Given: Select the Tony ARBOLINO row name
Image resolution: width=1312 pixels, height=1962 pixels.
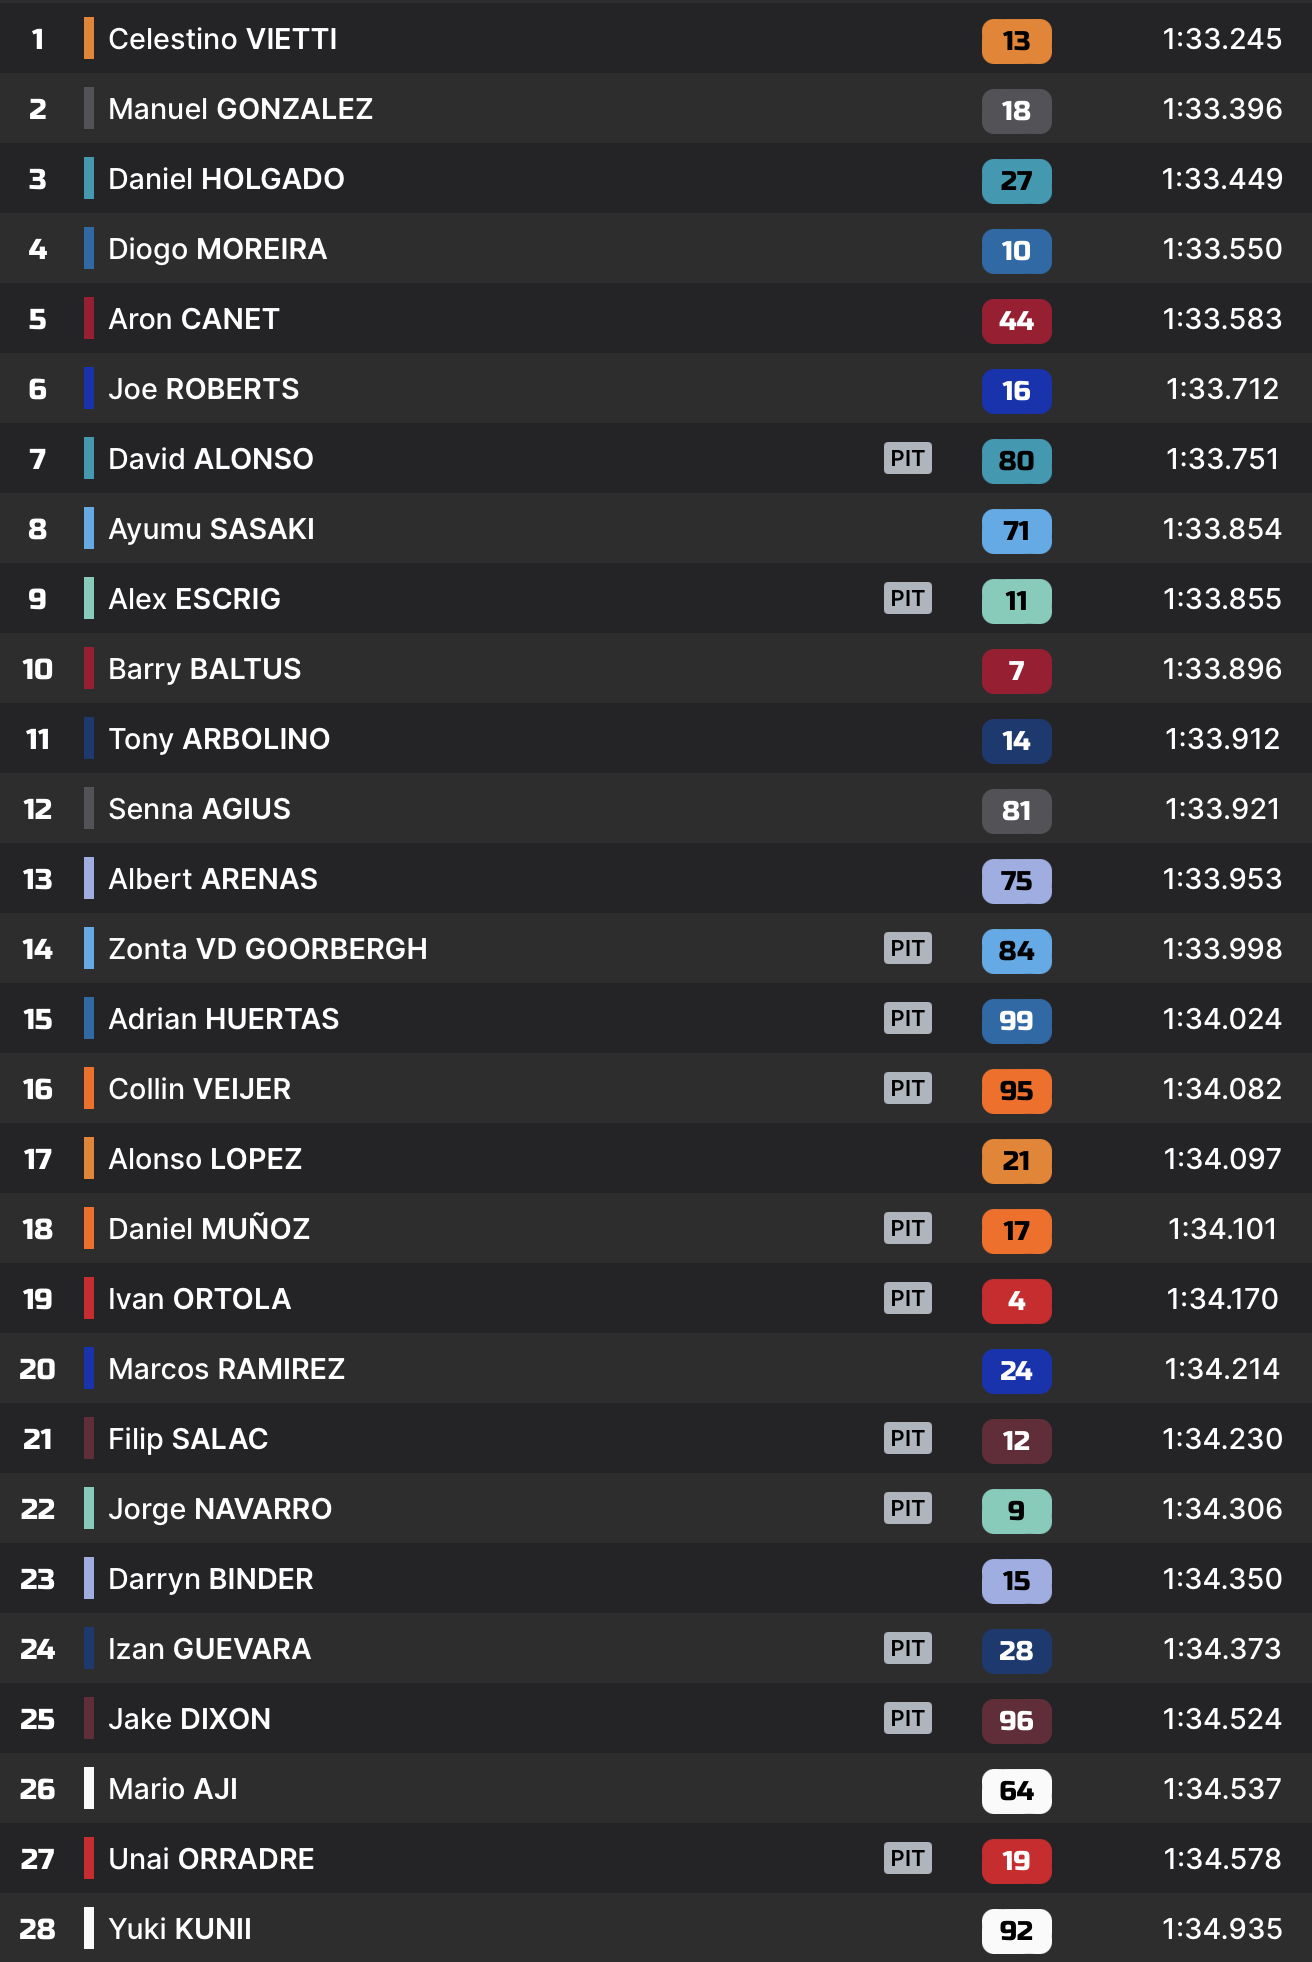Looking at the screenshot, I should point(219,739).
